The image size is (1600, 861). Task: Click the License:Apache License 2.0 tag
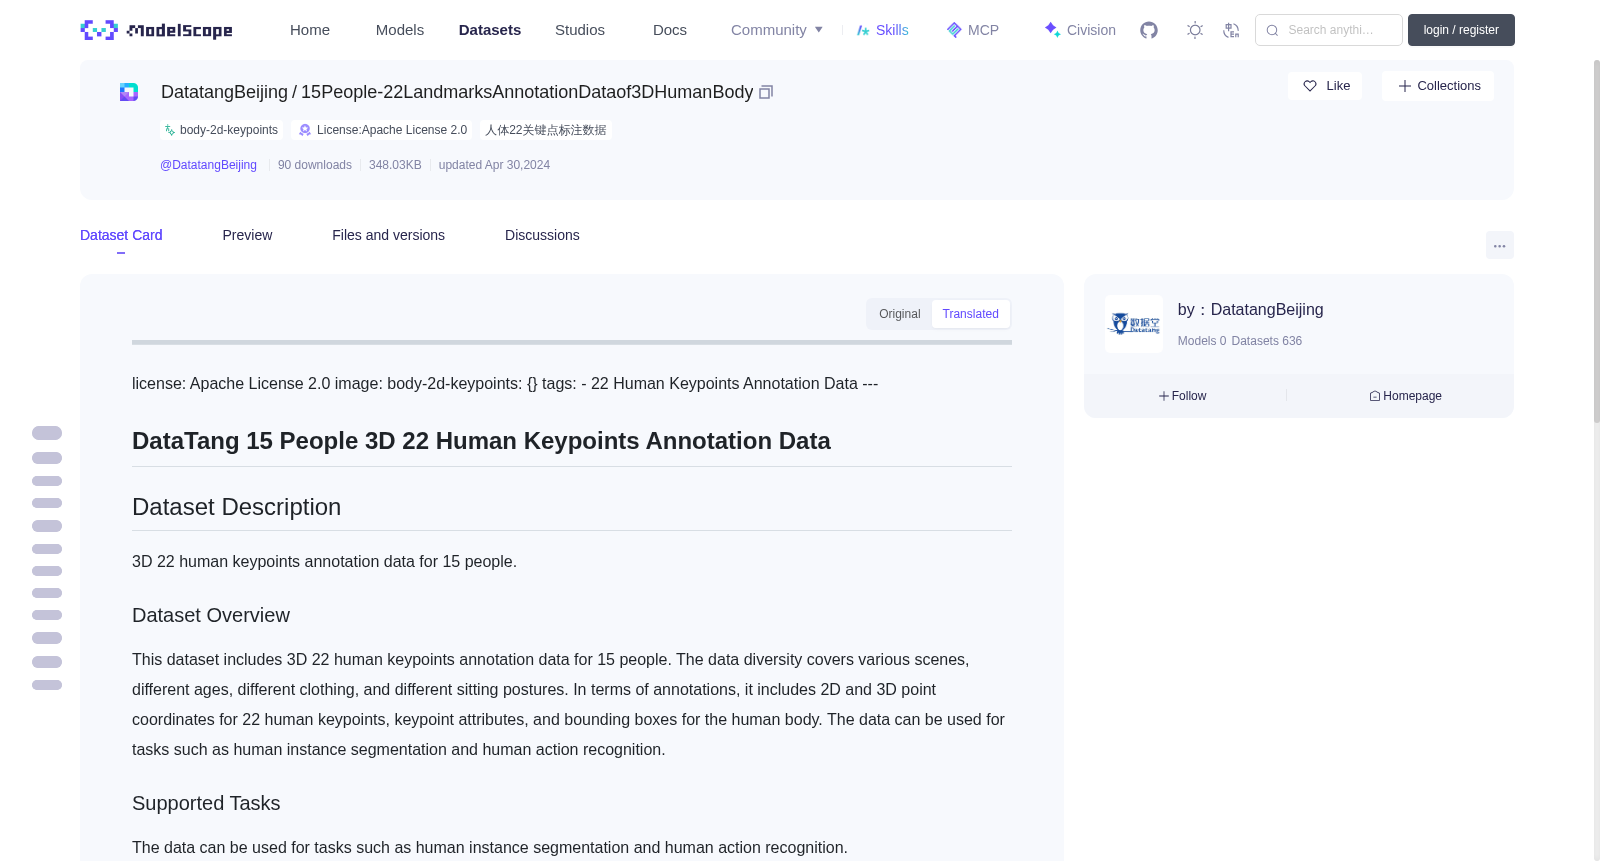coord(383,130)
